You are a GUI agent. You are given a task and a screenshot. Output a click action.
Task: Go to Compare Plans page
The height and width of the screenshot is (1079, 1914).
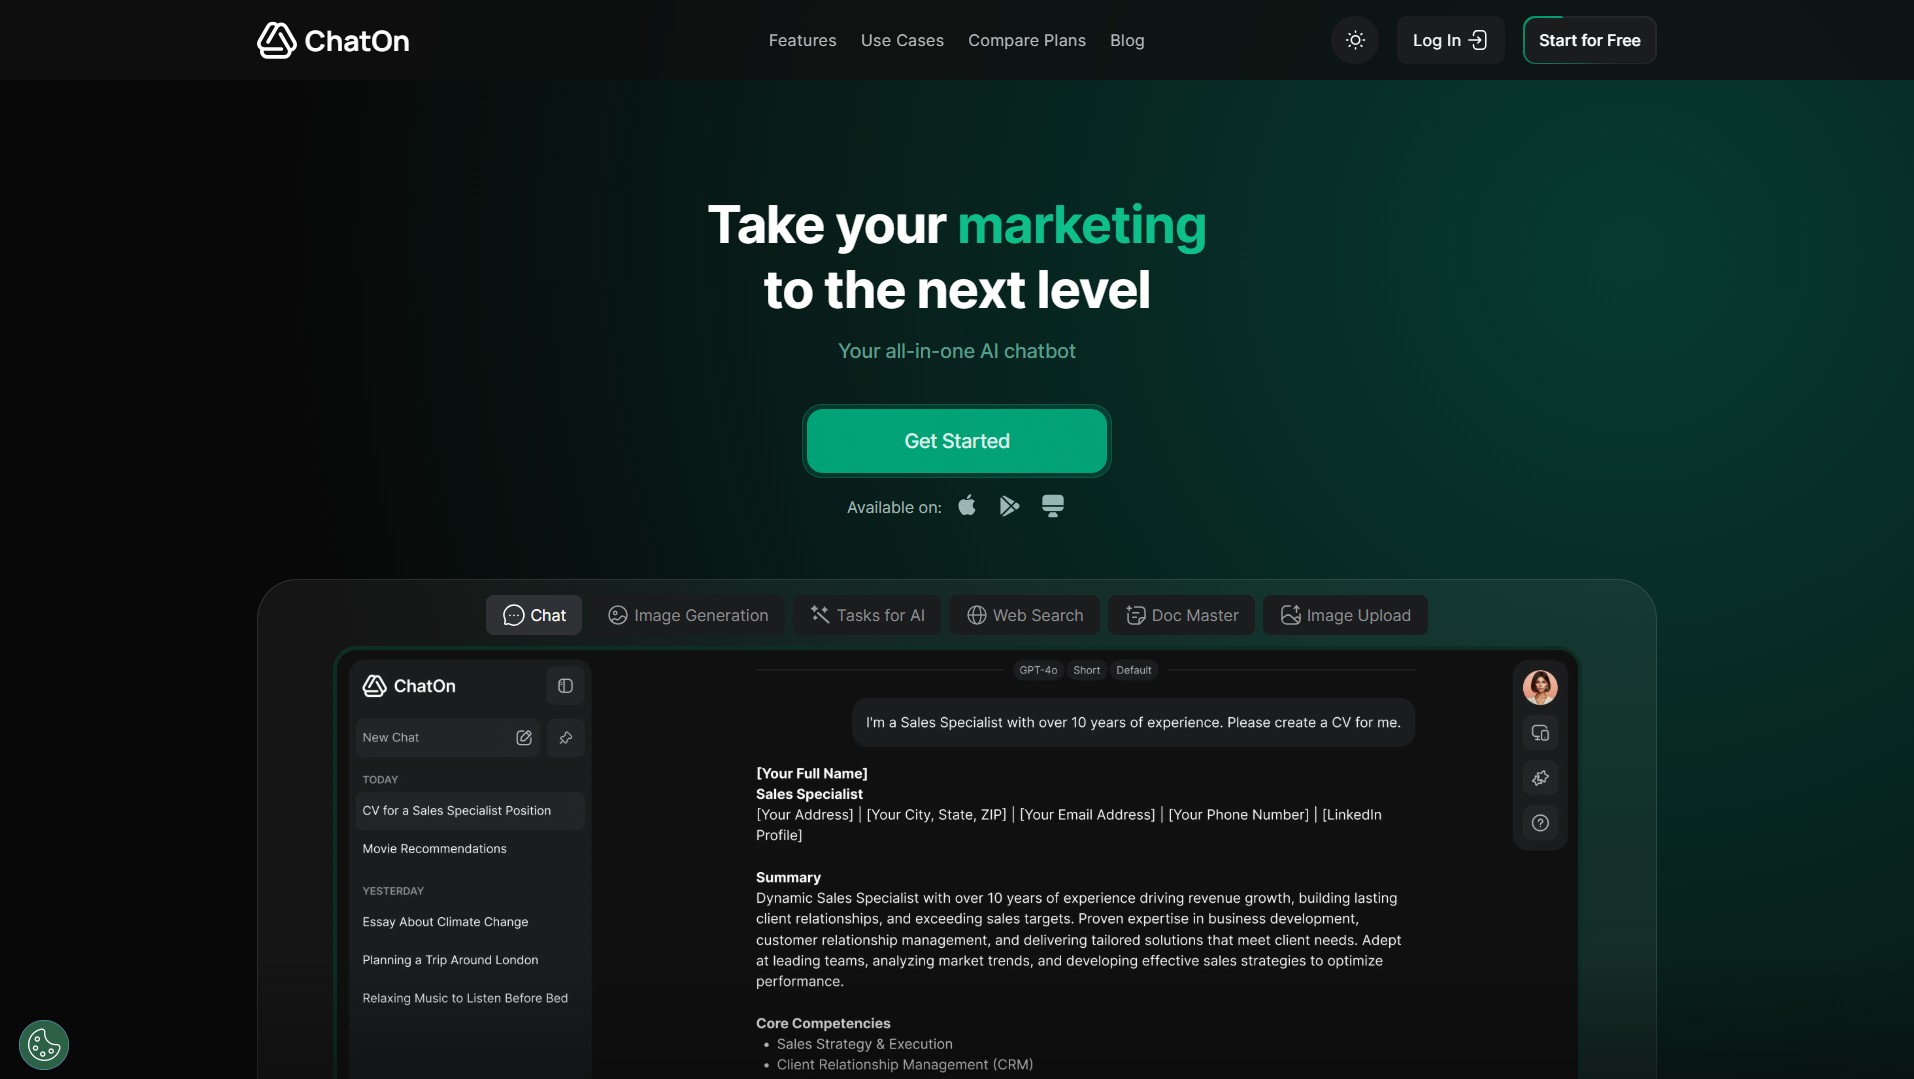pos(1026,41)
